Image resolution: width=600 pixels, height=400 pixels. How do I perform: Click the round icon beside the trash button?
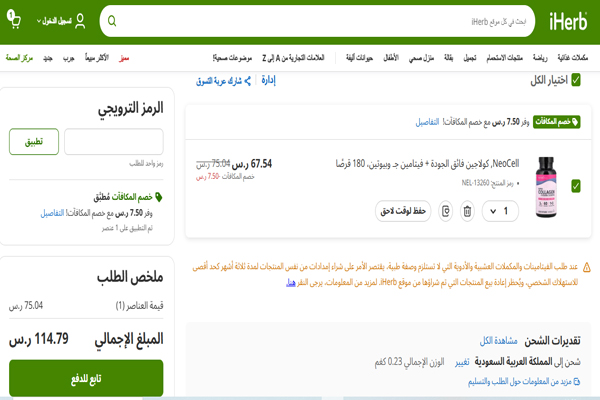pos(445,211)
